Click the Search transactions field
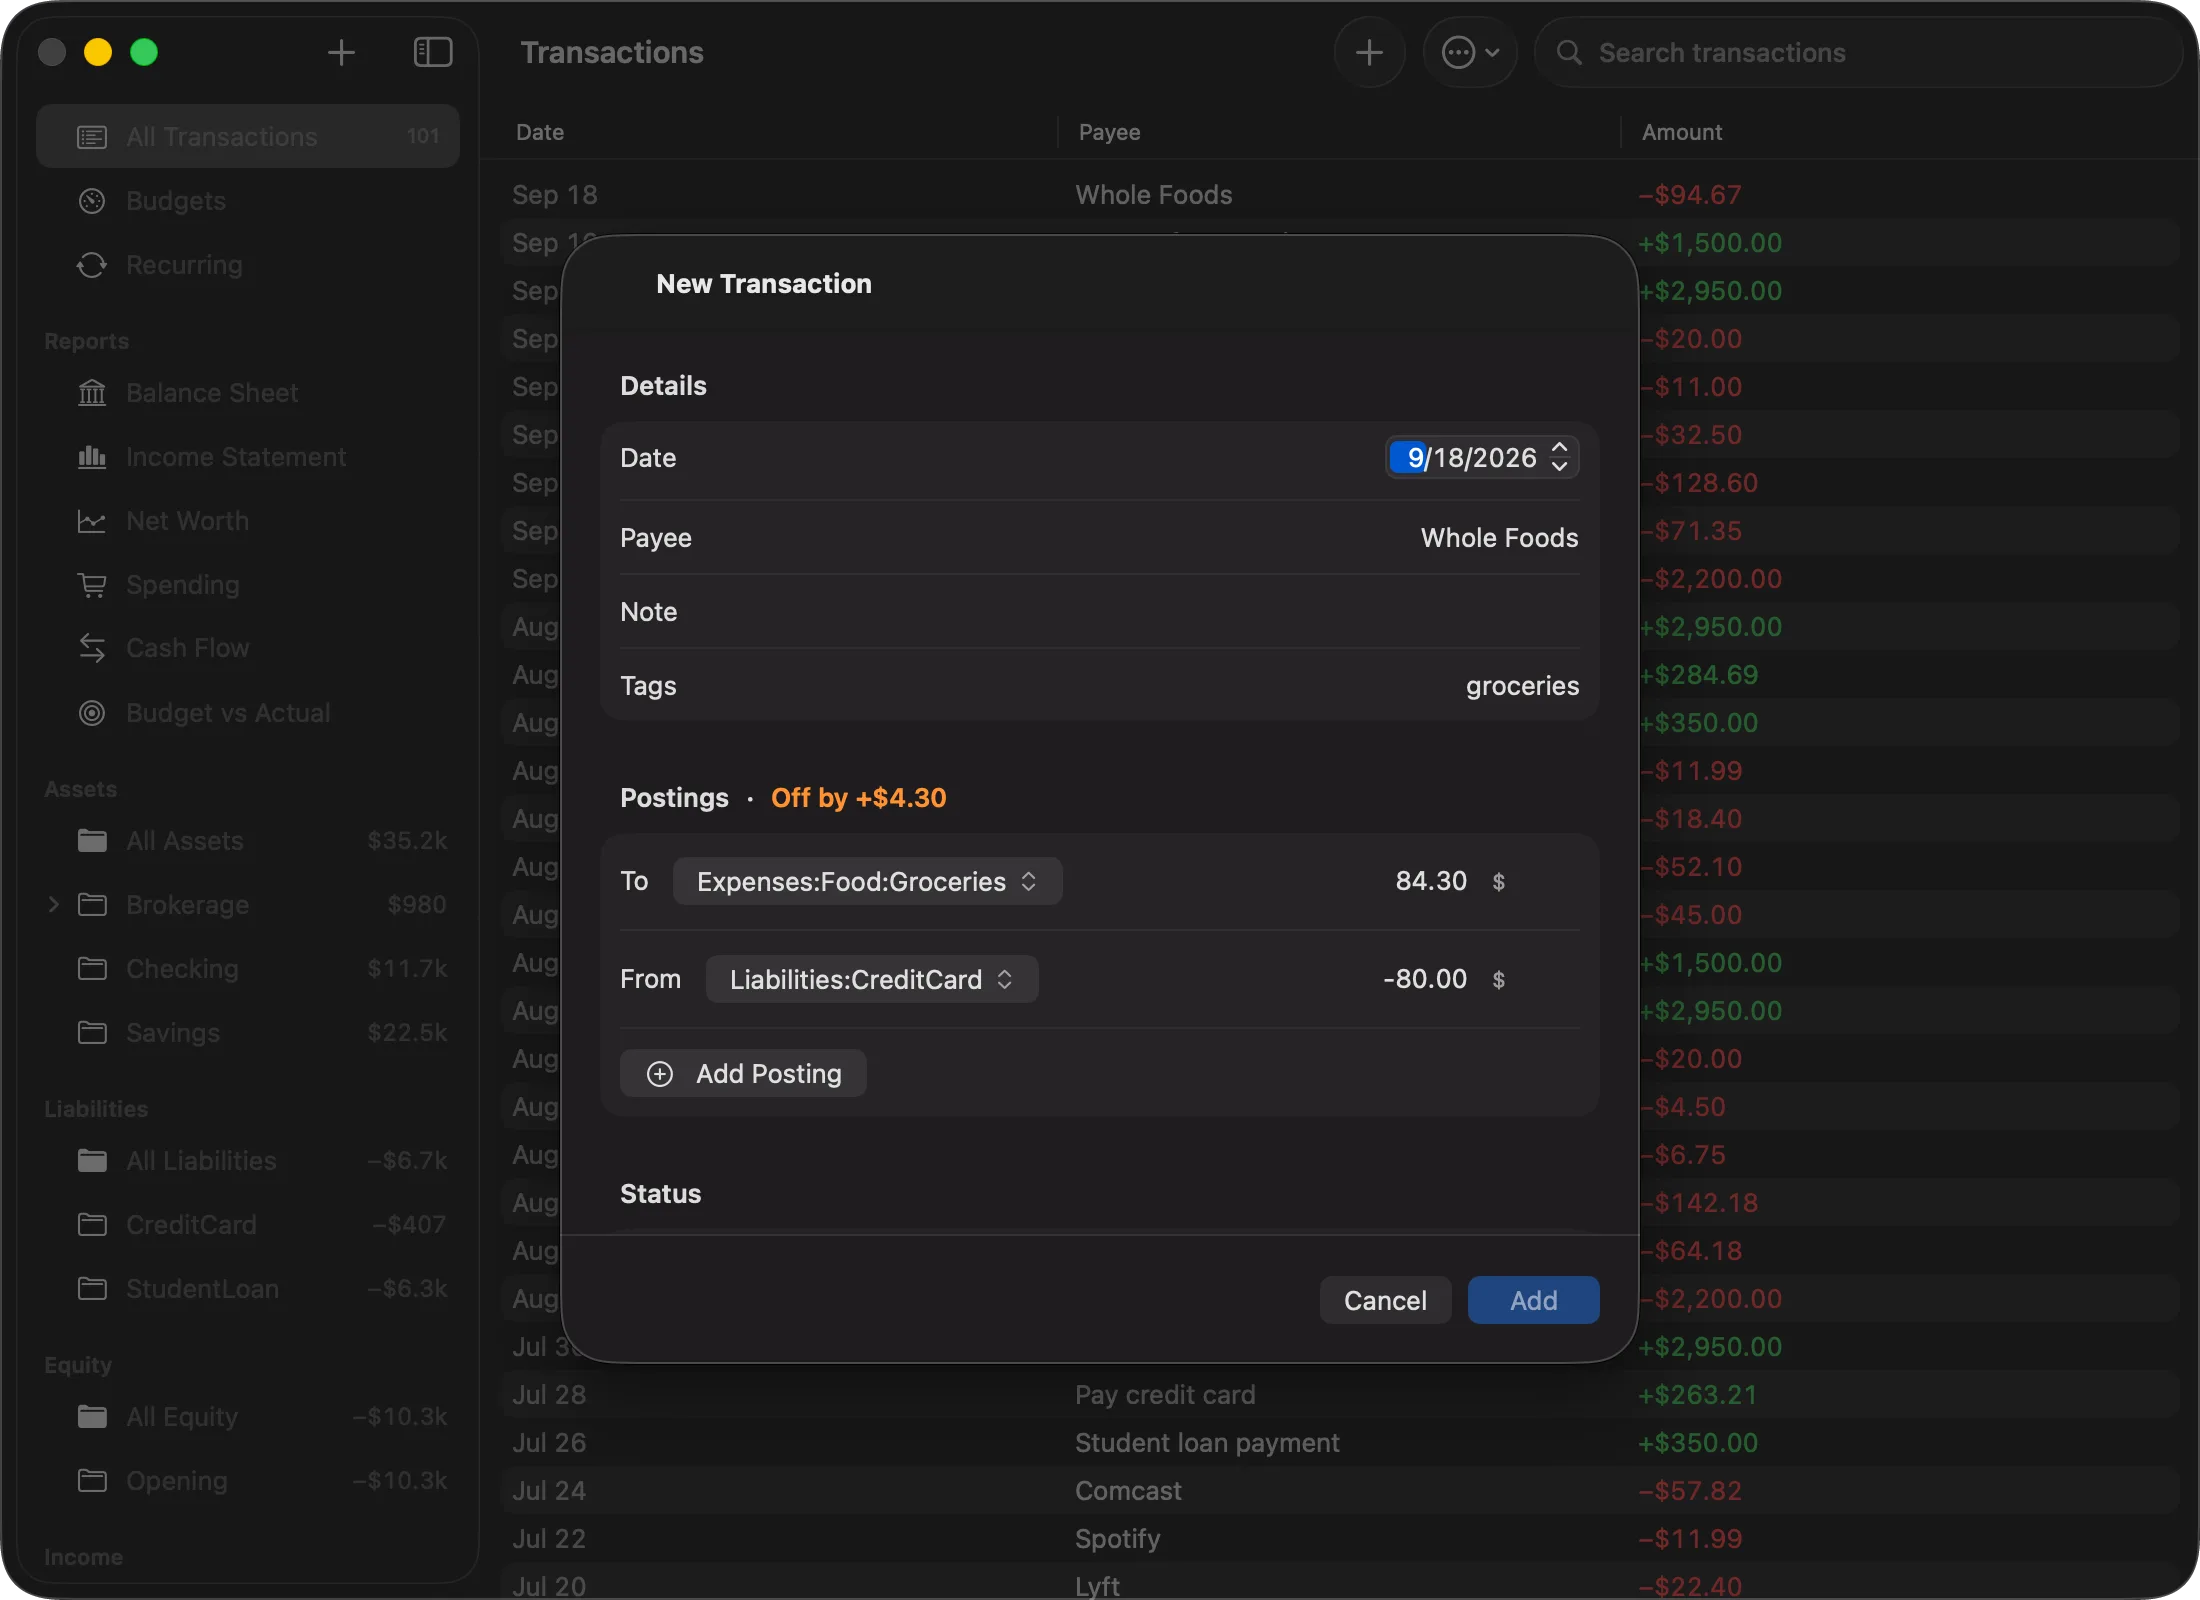 (1858, 52)
